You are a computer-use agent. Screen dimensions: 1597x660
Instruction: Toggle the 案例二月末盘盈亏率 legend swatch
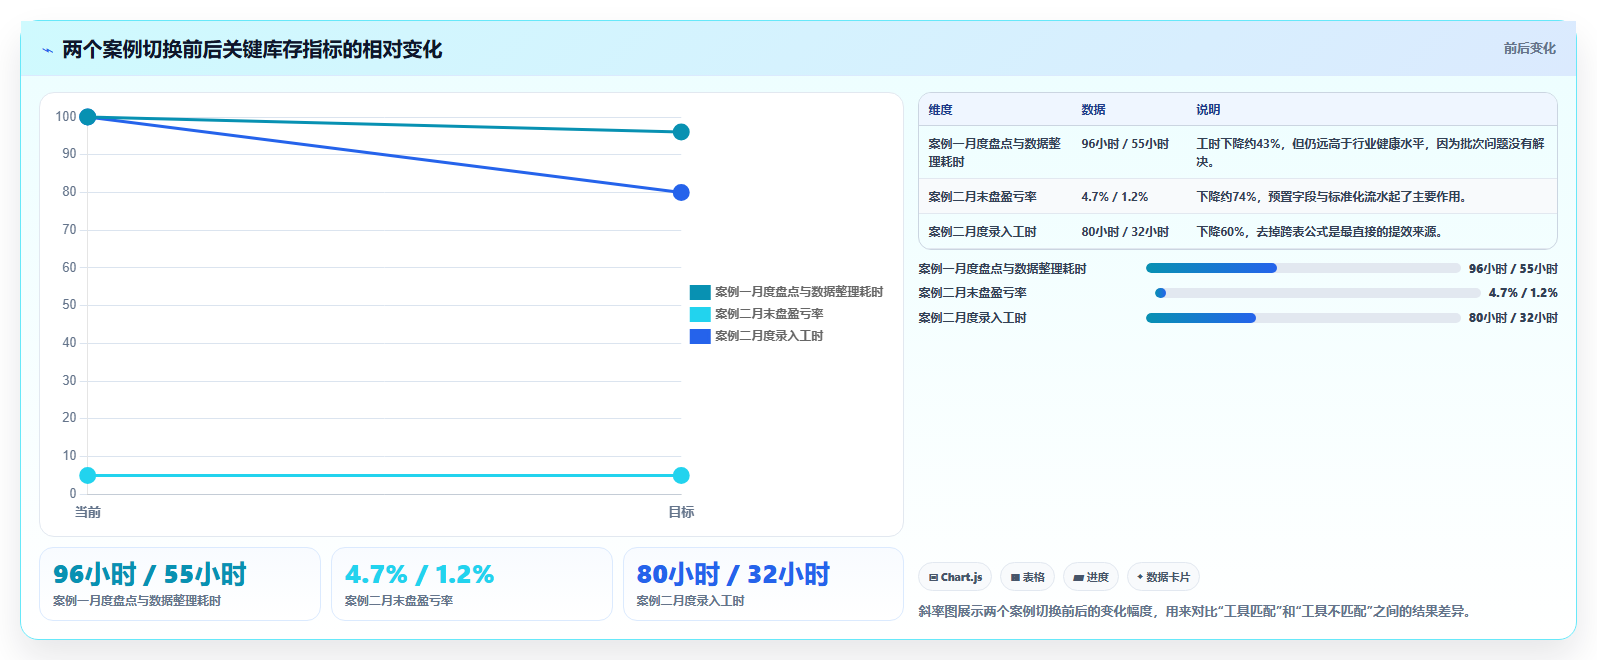700,314
